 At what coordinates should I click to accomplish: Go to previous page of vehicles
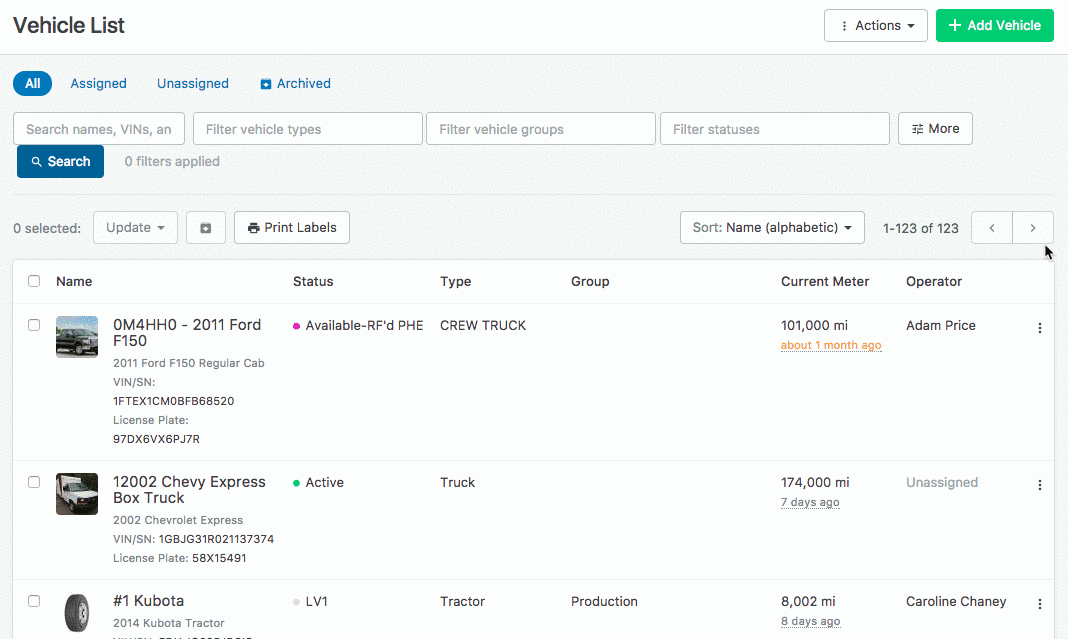992,228
